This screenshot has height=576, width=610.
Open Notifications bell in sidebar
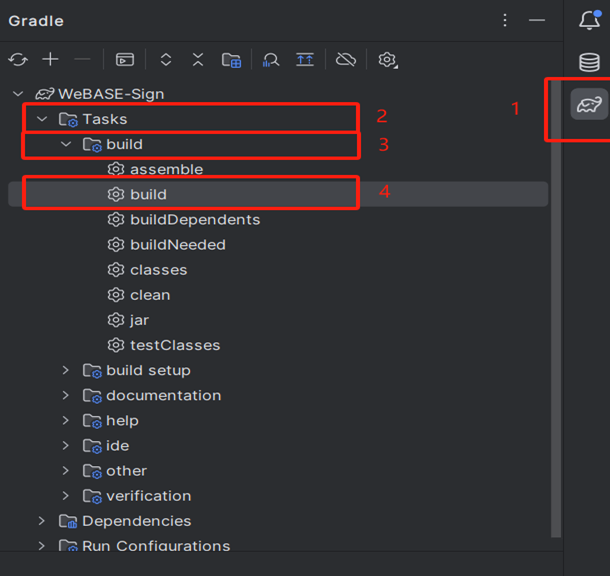point(589,20)
